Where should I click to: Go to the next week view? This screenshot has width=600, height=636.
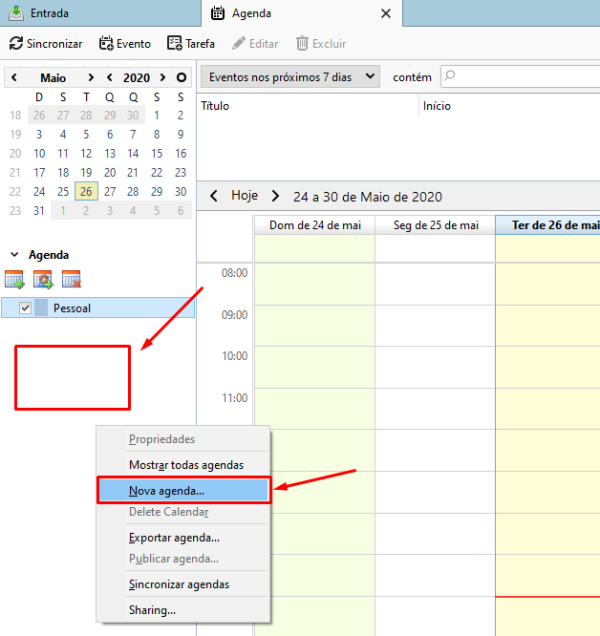275,196
